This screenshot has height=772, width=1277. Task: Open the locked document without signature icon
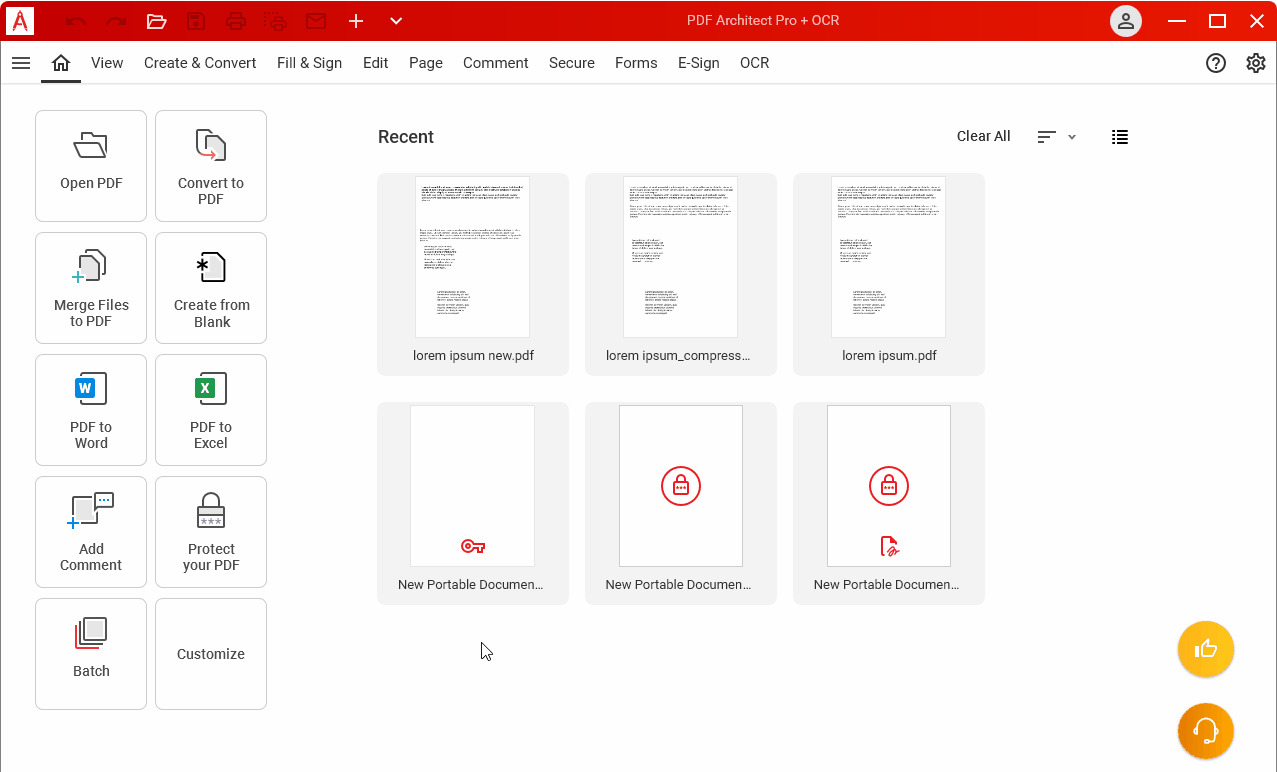coord(681,503)
